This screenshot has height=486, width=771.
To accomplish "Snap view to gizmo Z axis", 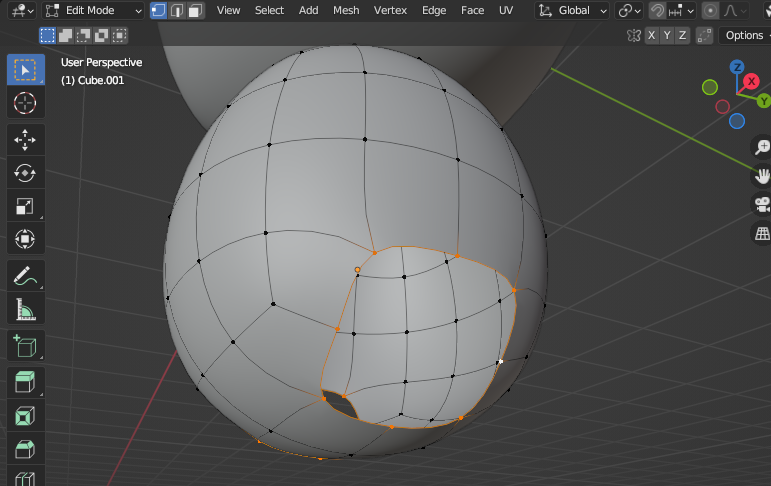I will 737,67.
